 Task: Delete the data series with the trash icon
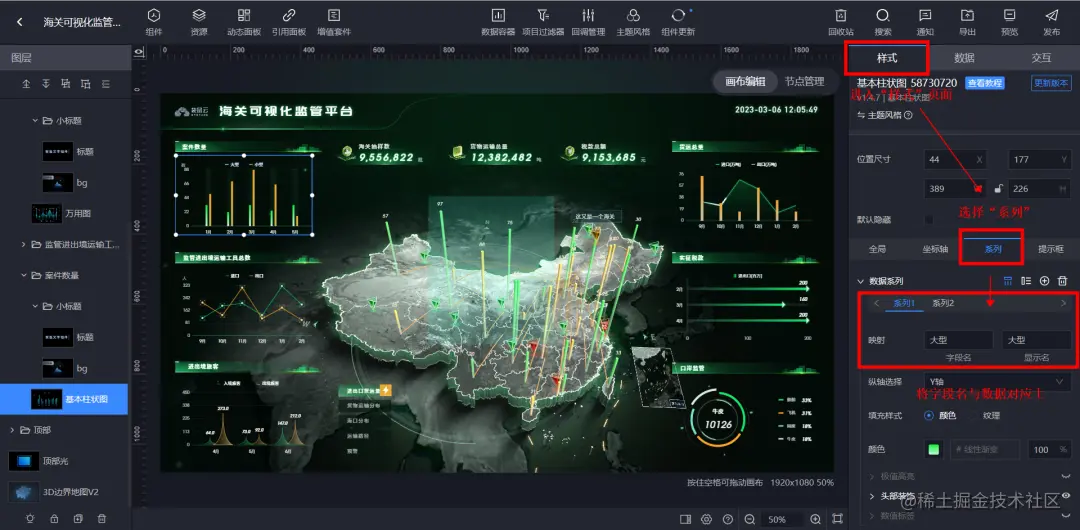click(1063, 281)
